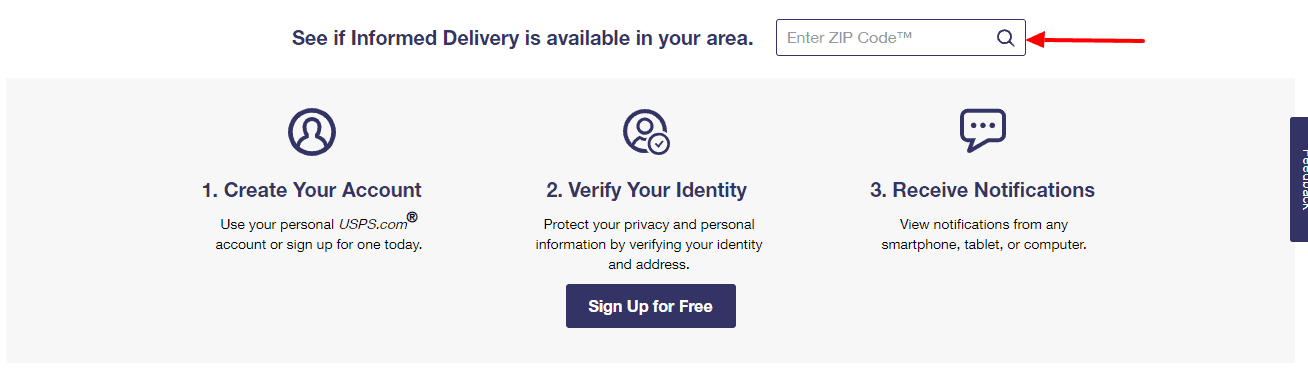Focus the Enter ZIP Code input field

coord(900,38)
